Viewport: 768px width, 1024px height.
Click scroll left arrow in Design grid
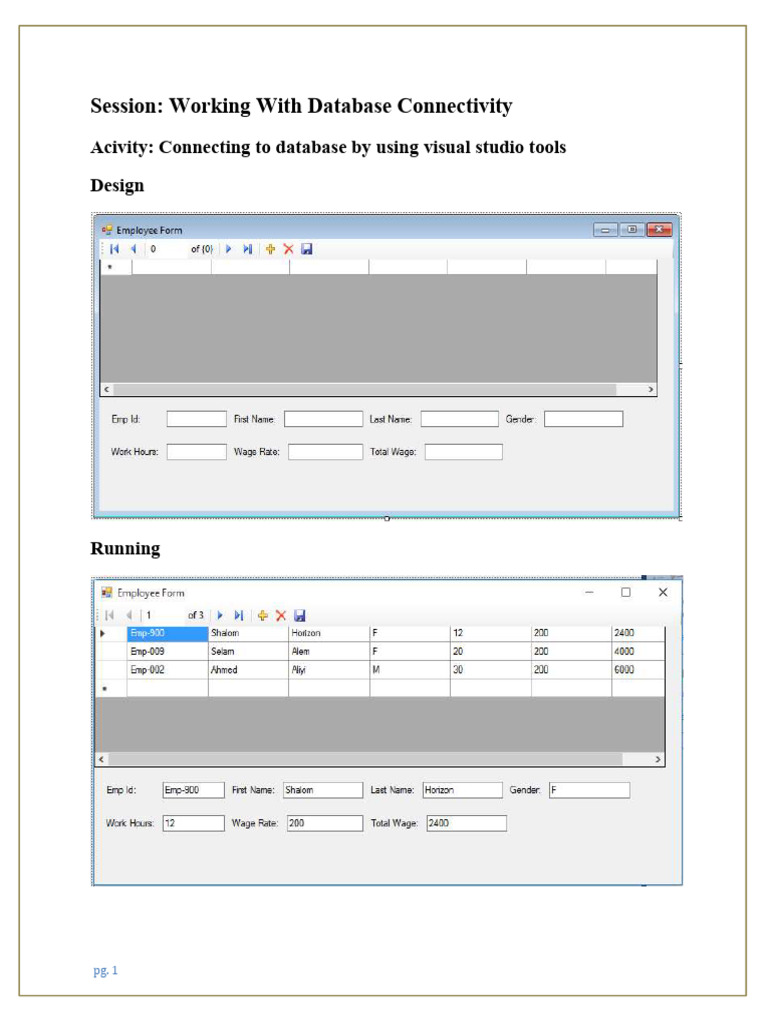106,389
